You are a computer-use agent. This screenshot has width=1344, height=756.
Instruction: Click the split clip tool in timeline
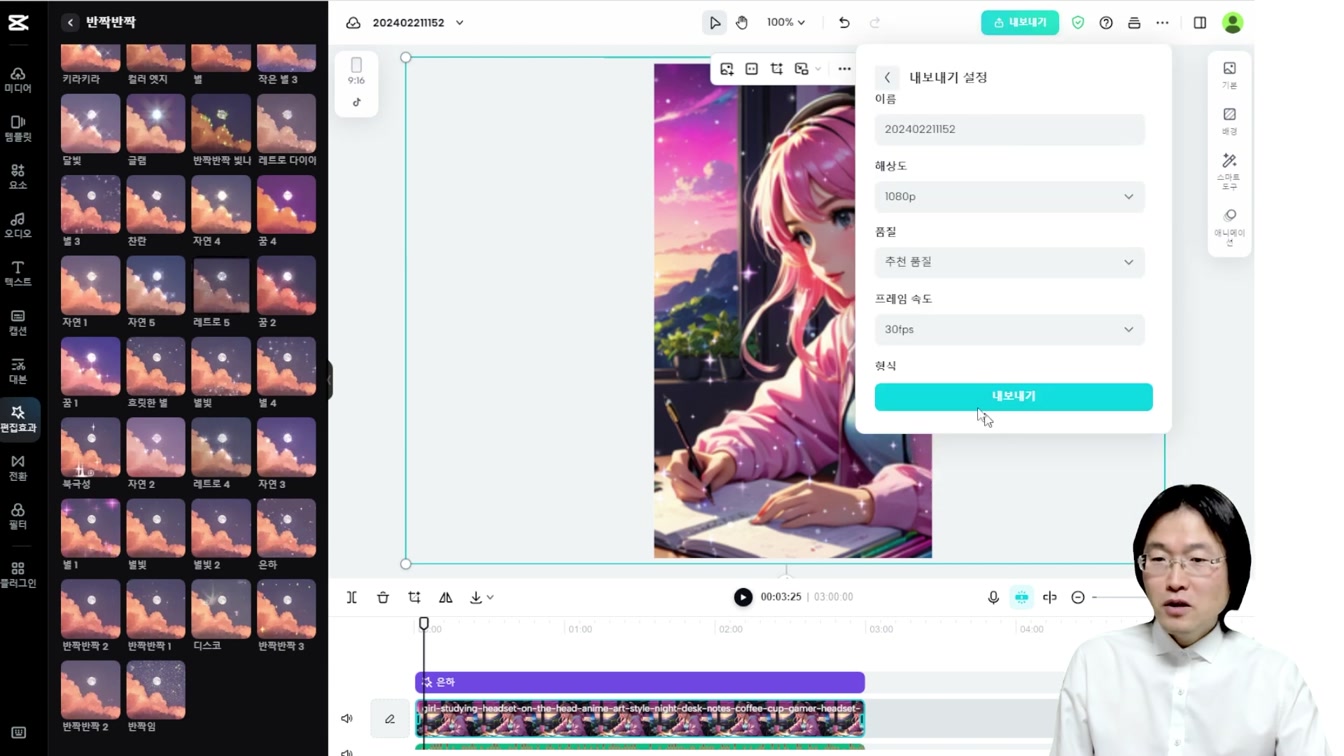tap(352, 597)
